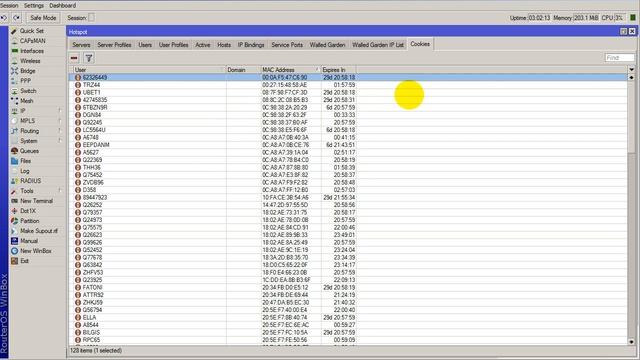Switch to the IP Bindings tab

(x=251, y=45)
